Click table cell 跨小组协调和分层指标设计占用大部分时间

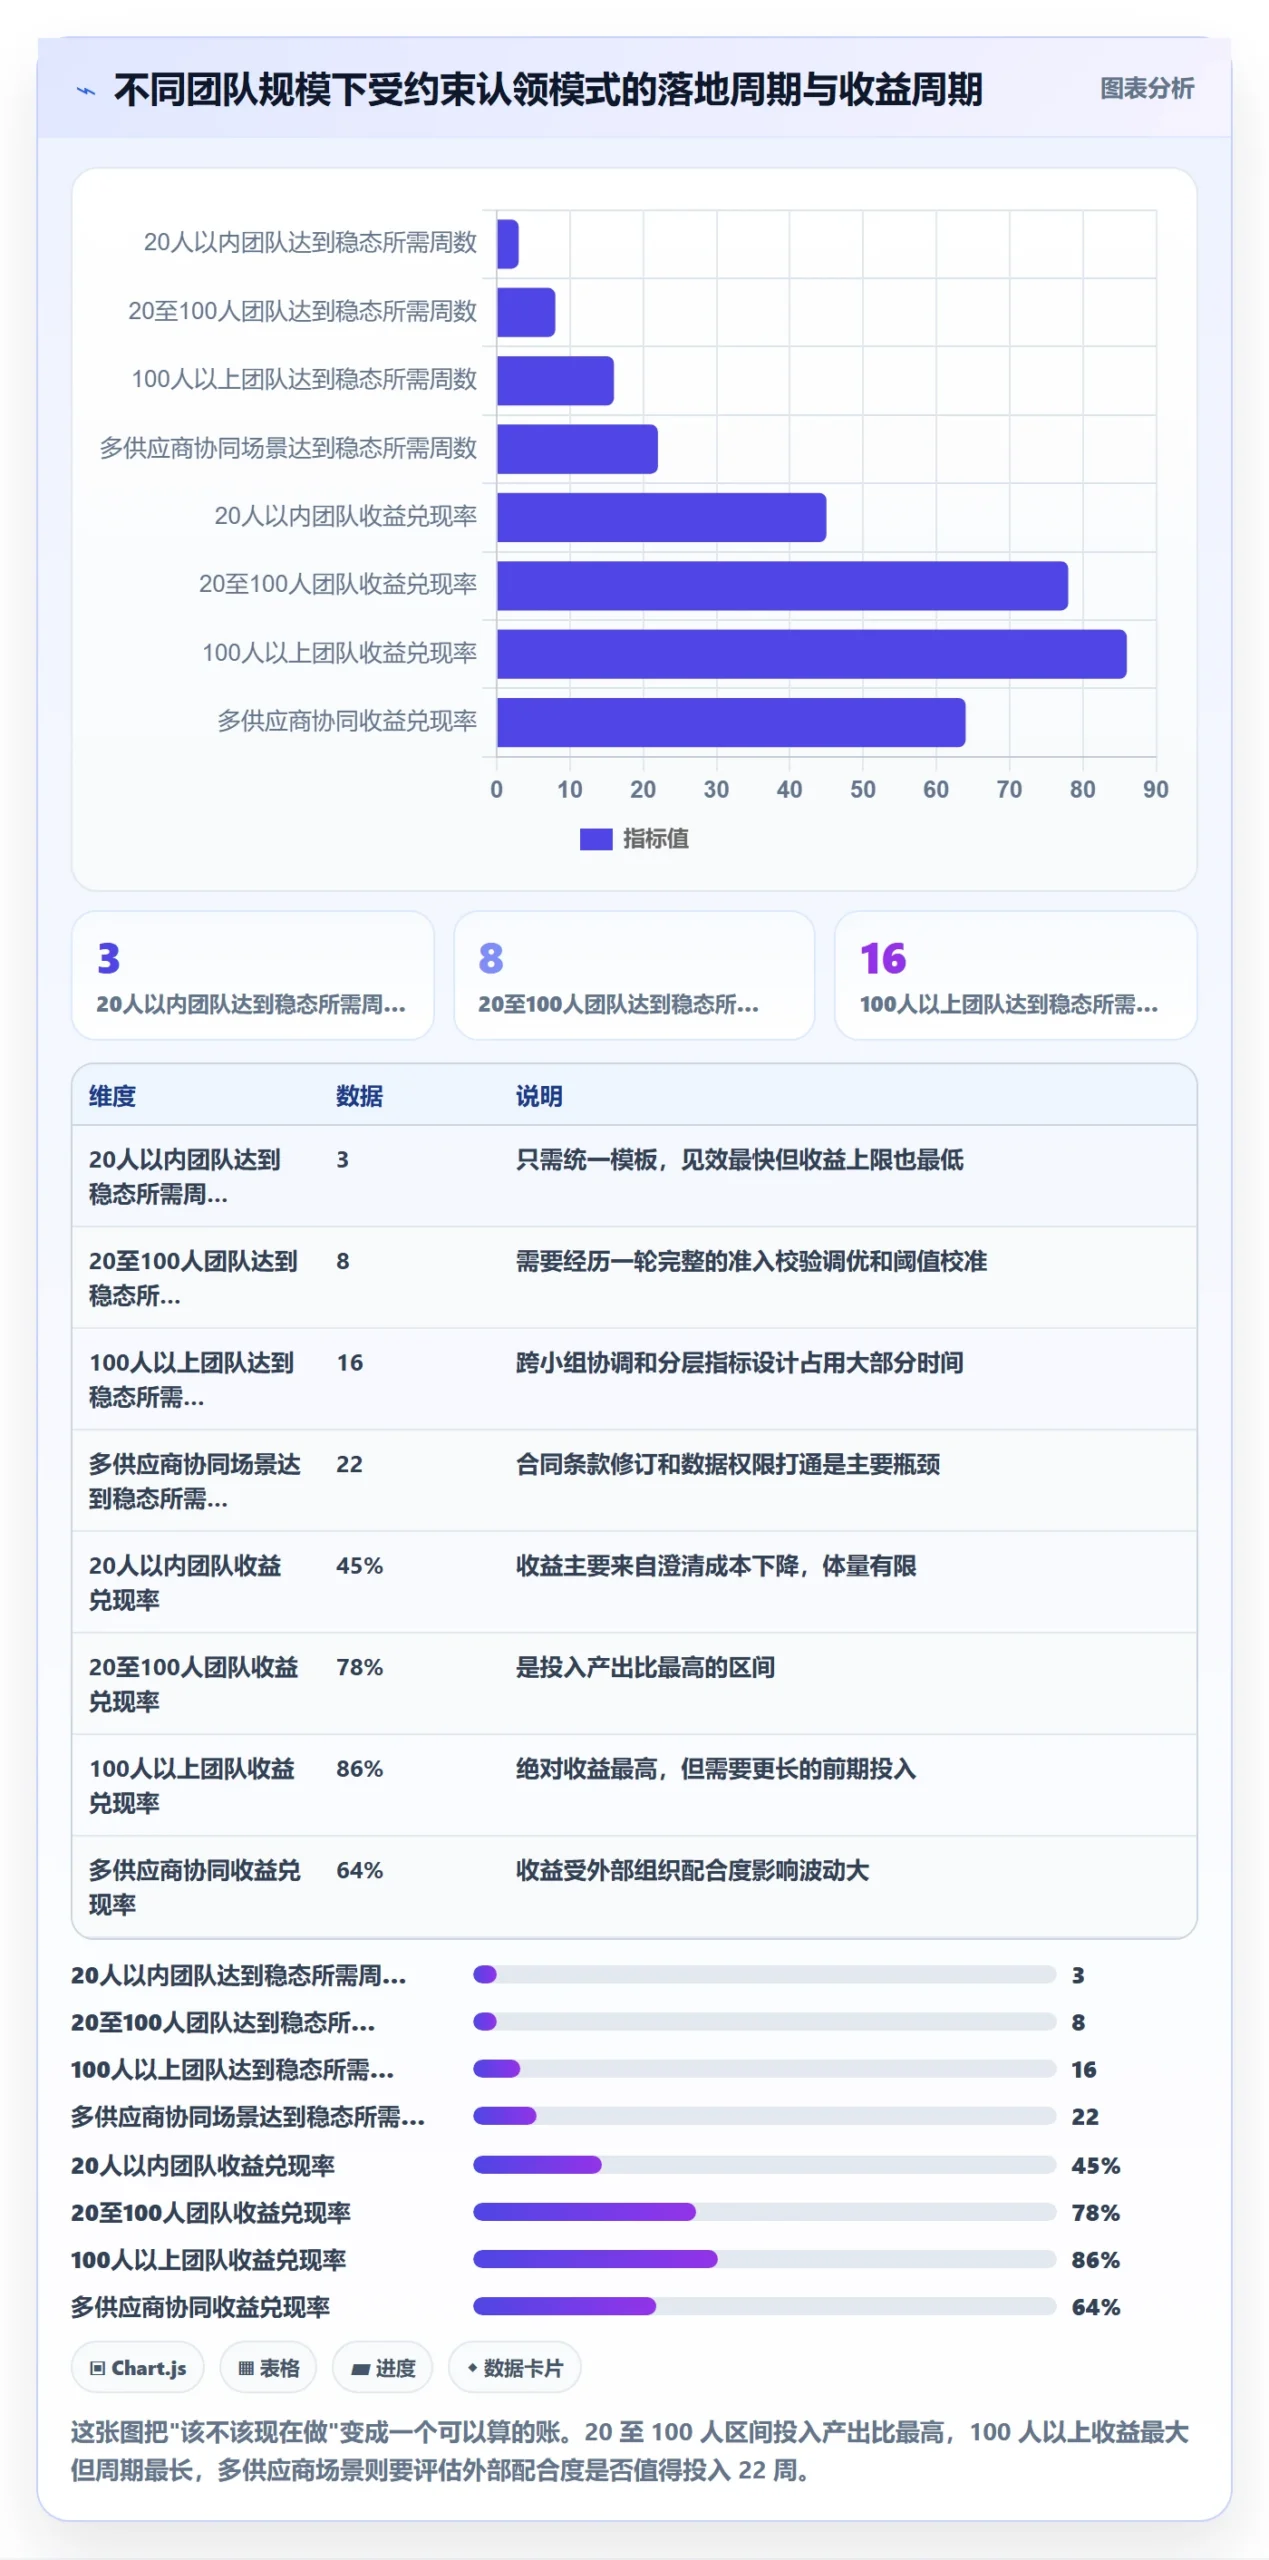click(739, 1363)
